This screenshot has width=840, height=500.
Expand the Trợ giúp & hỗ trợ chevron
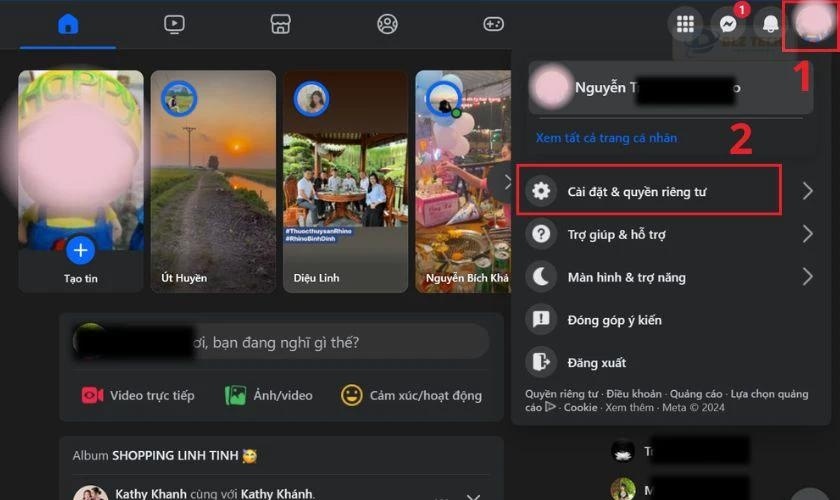point(807,234)
